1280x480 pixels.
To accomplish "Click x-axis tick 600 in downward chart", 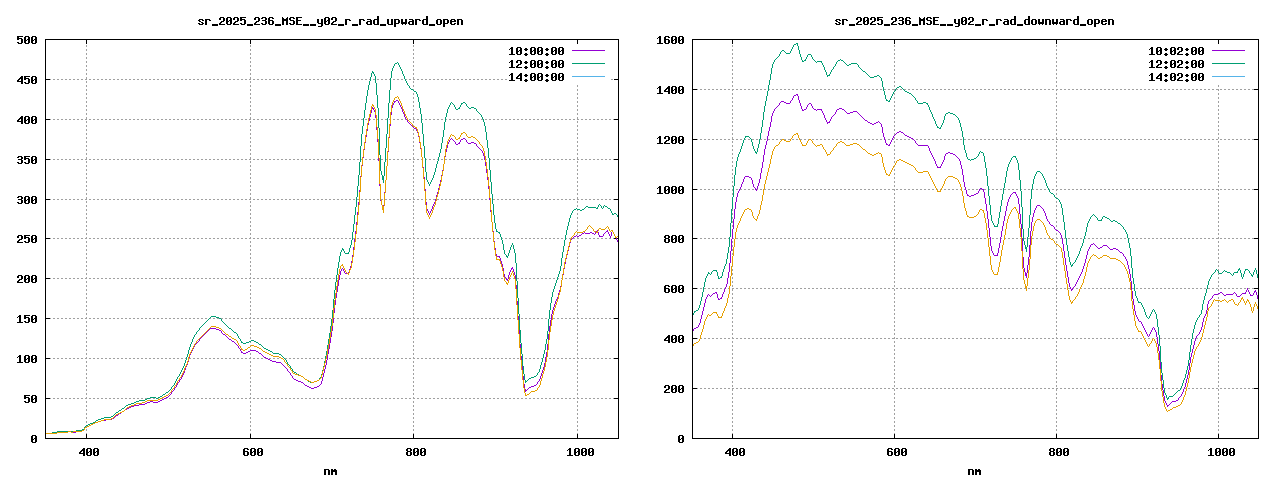I will point(895,453).
